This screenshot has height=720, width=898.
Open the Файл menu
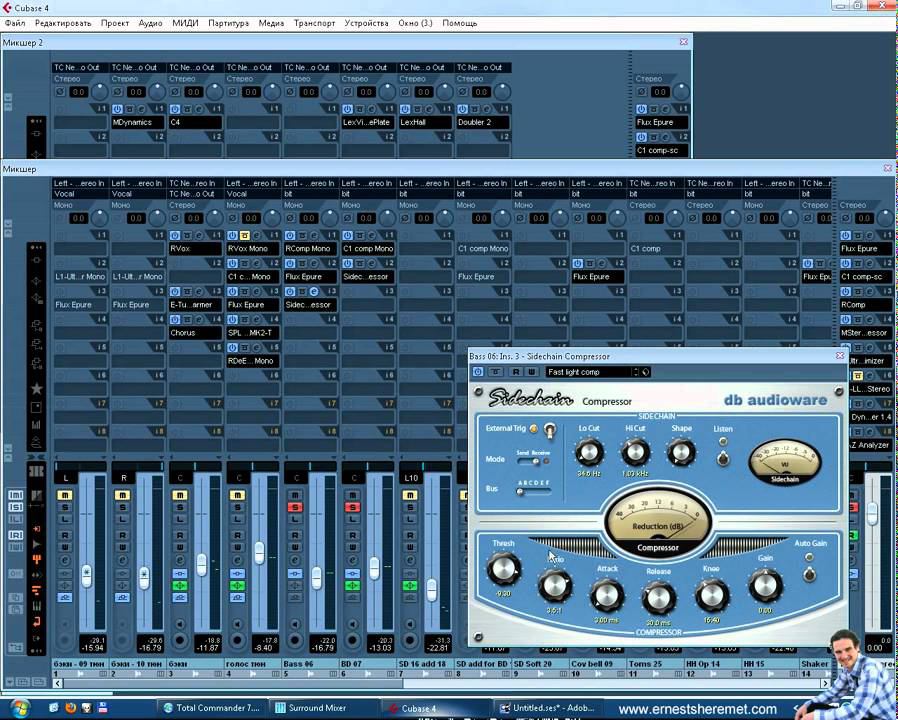pos(15,23)
